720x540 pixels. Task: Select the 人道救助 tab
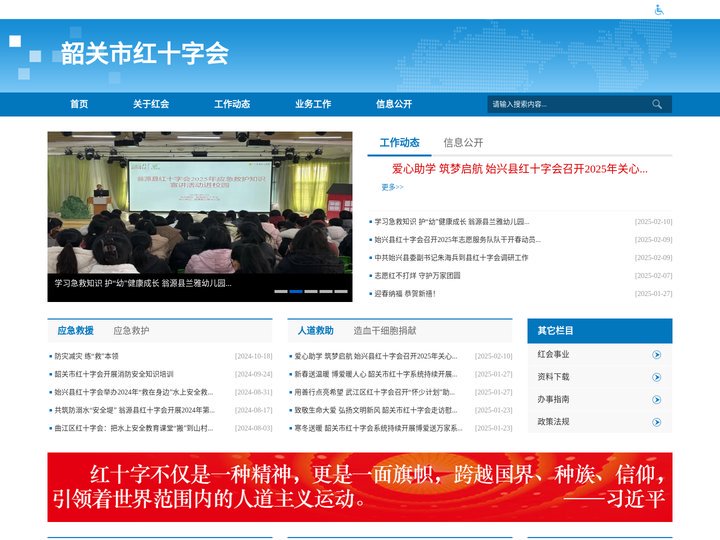[x=315, y=331]
